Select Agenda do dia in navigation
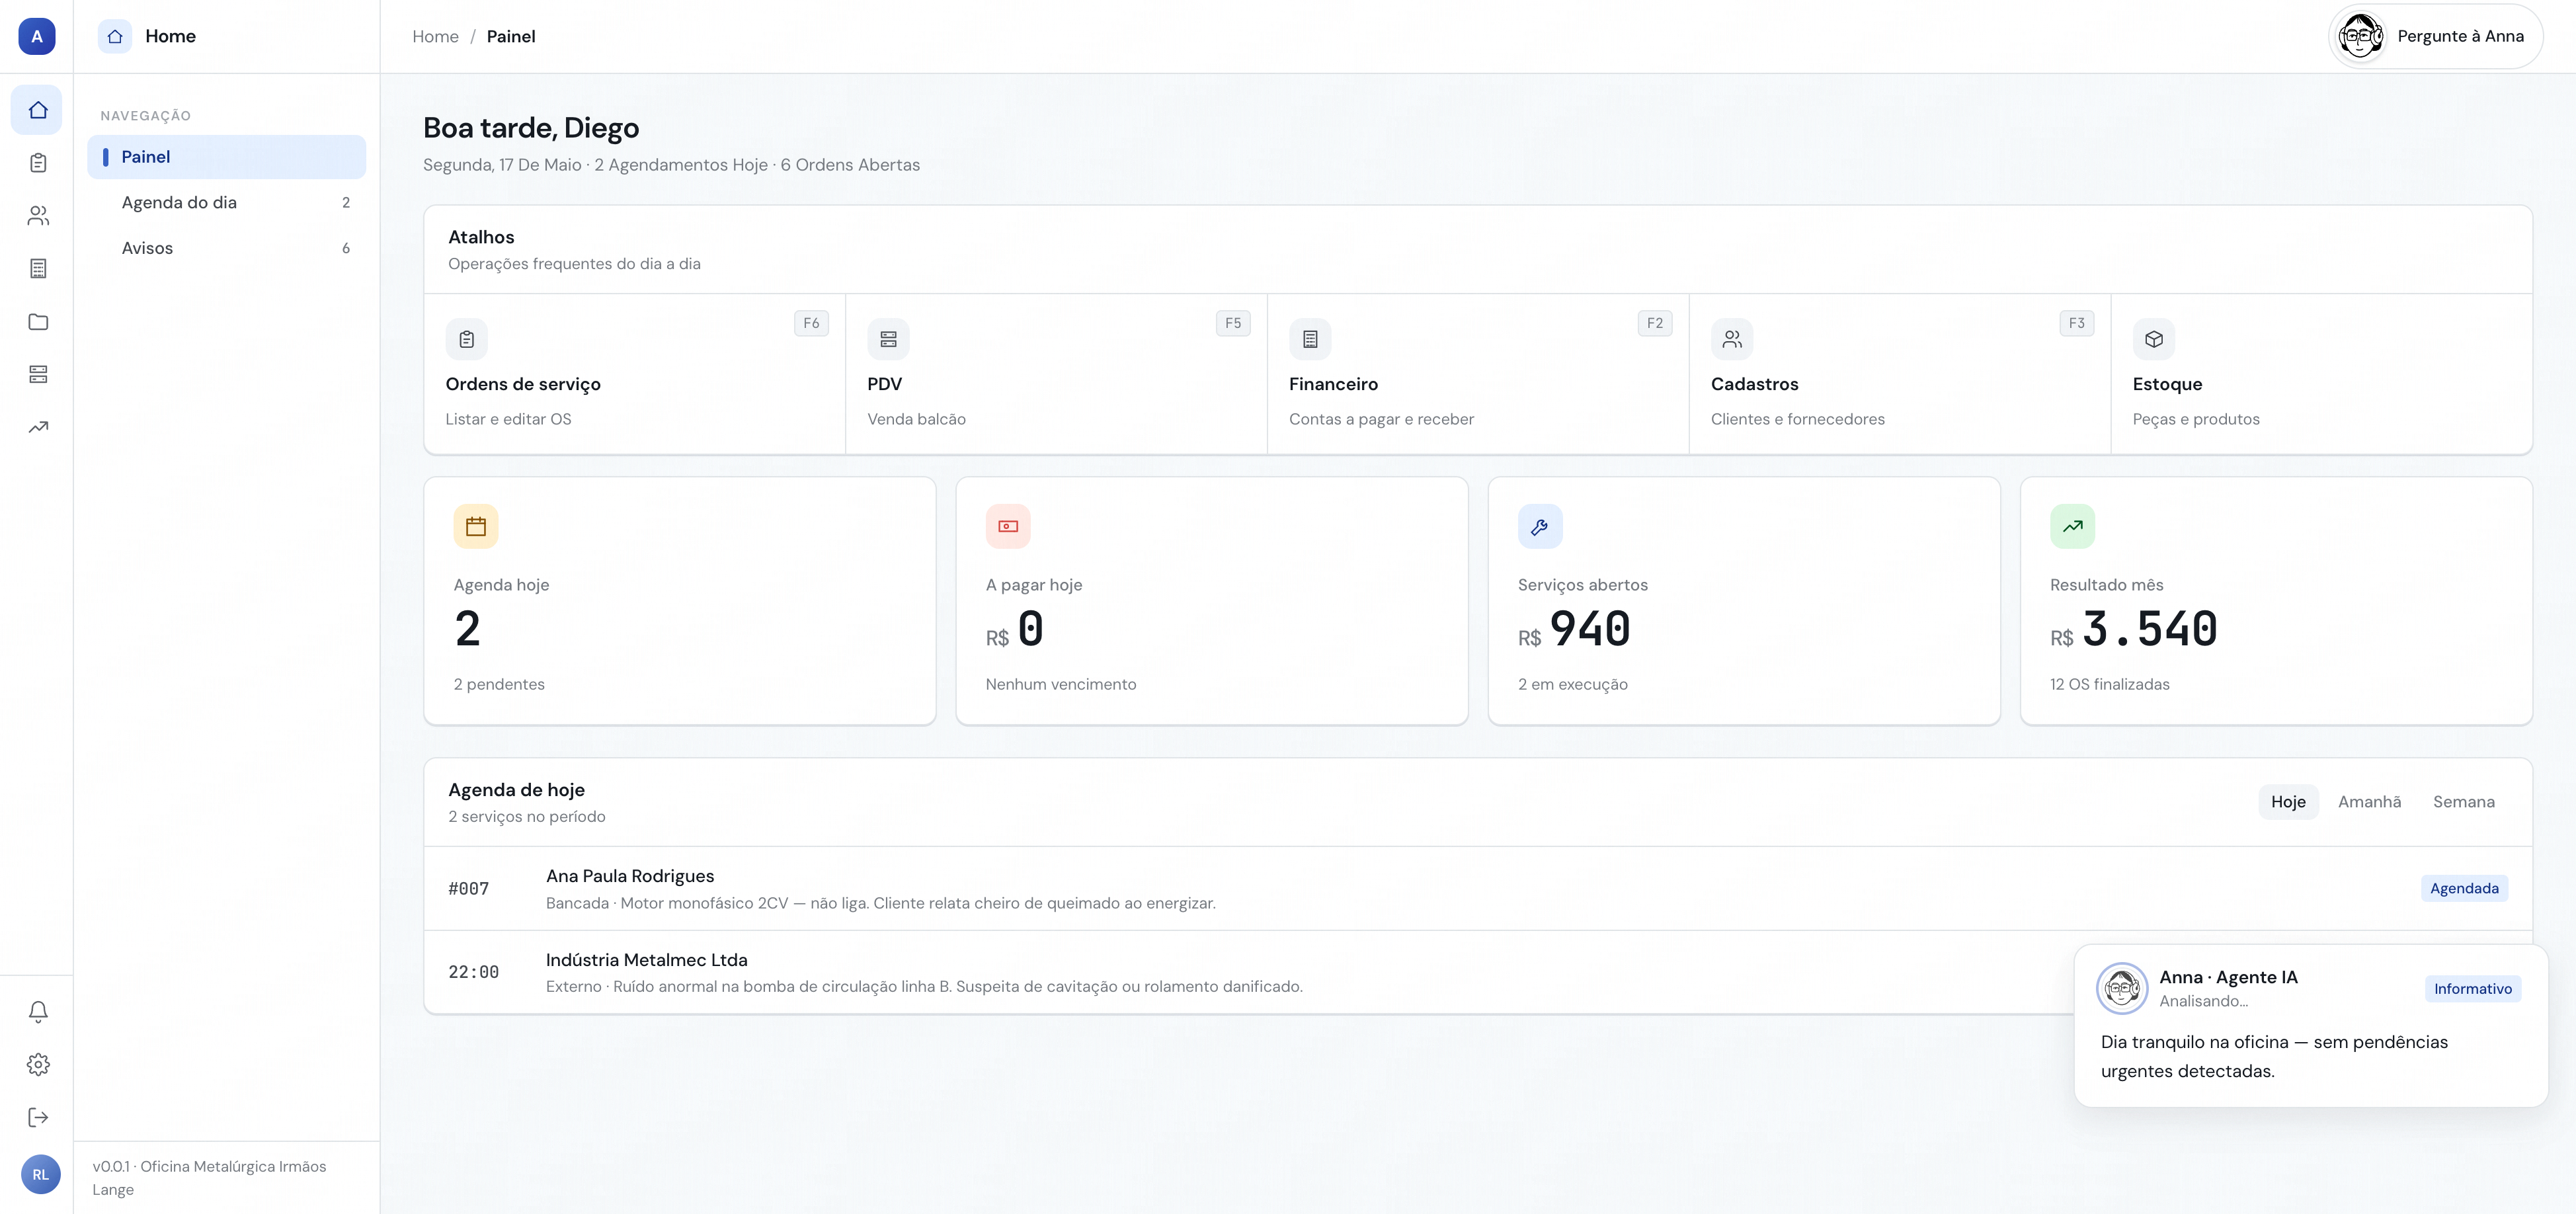Screen dimensions: 2576x1214 (x=227, y=203)
